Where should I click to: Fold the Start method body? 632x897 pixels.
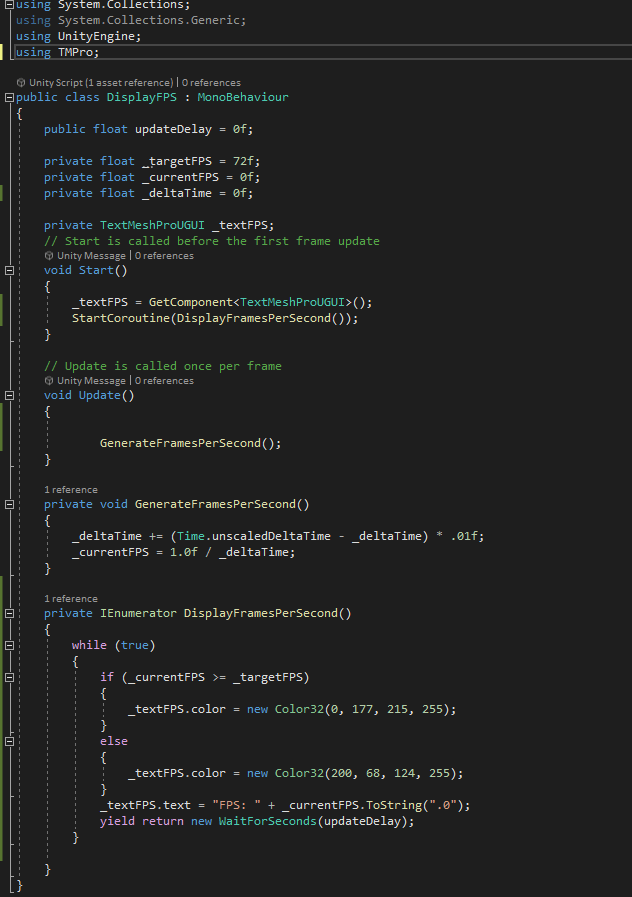tap(9, 270)
